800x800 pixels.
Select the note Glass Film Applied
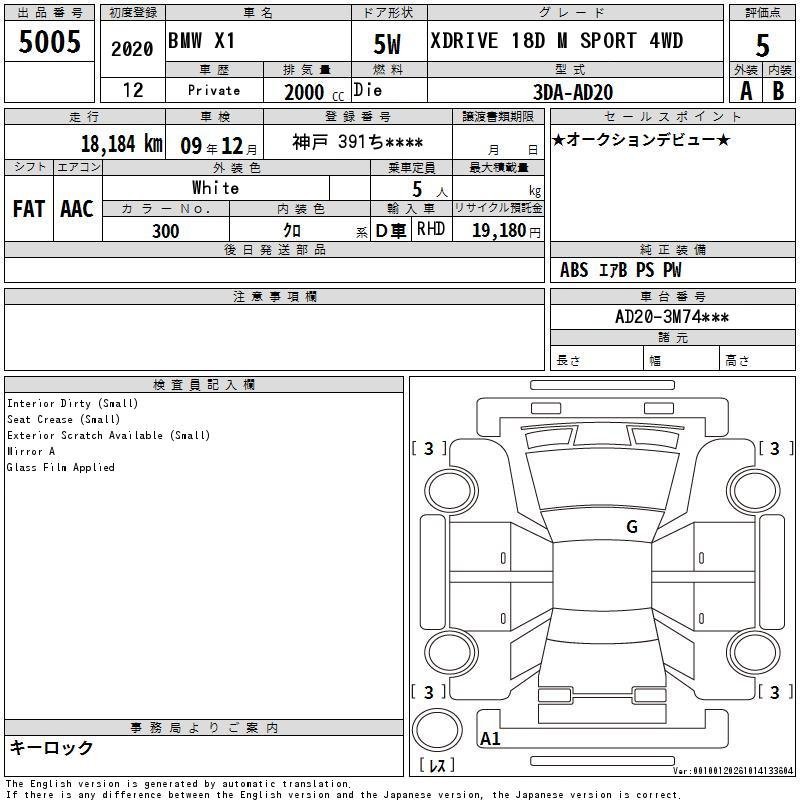coord(61,467)
